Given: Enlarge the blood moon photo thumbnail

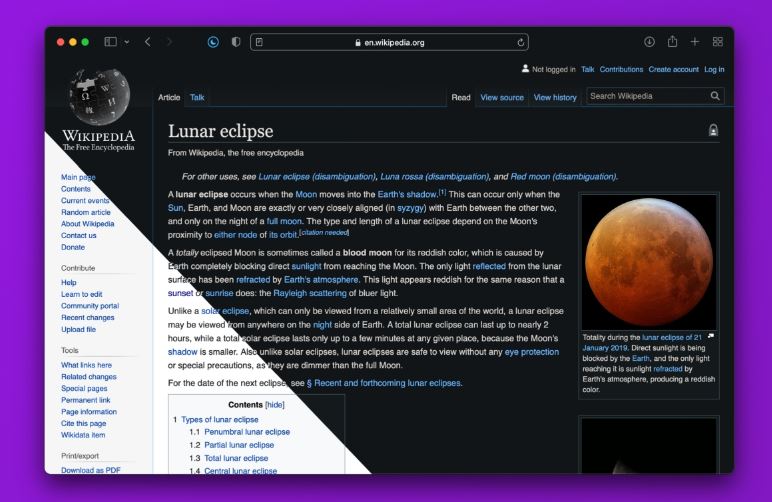Looking at the screenshot, I should click(649, 262).
